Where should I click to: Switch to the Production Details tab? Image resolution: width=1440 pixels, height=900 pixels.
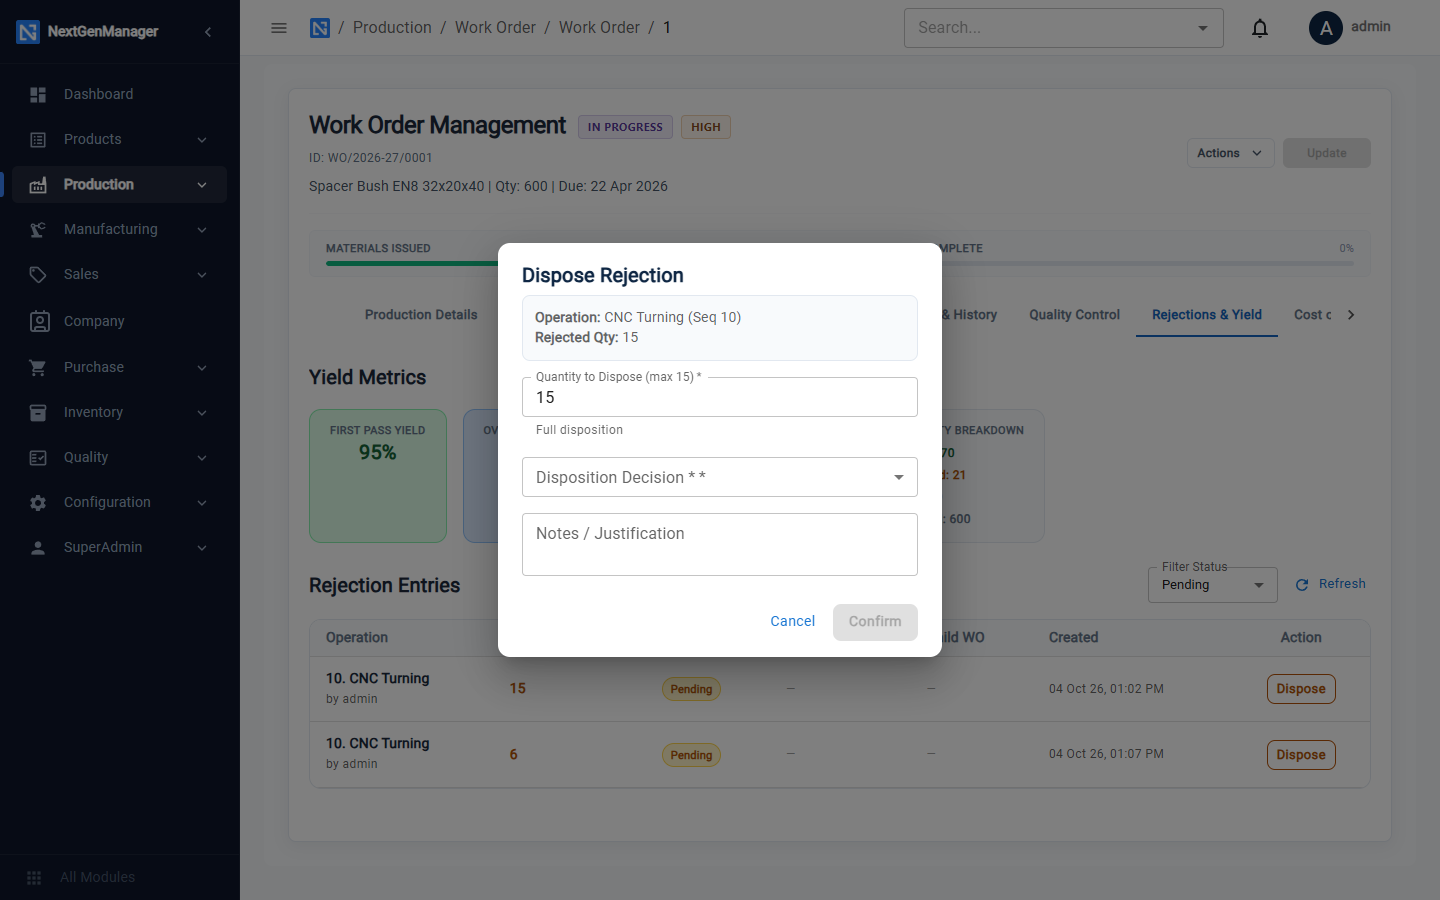(421, 315)
